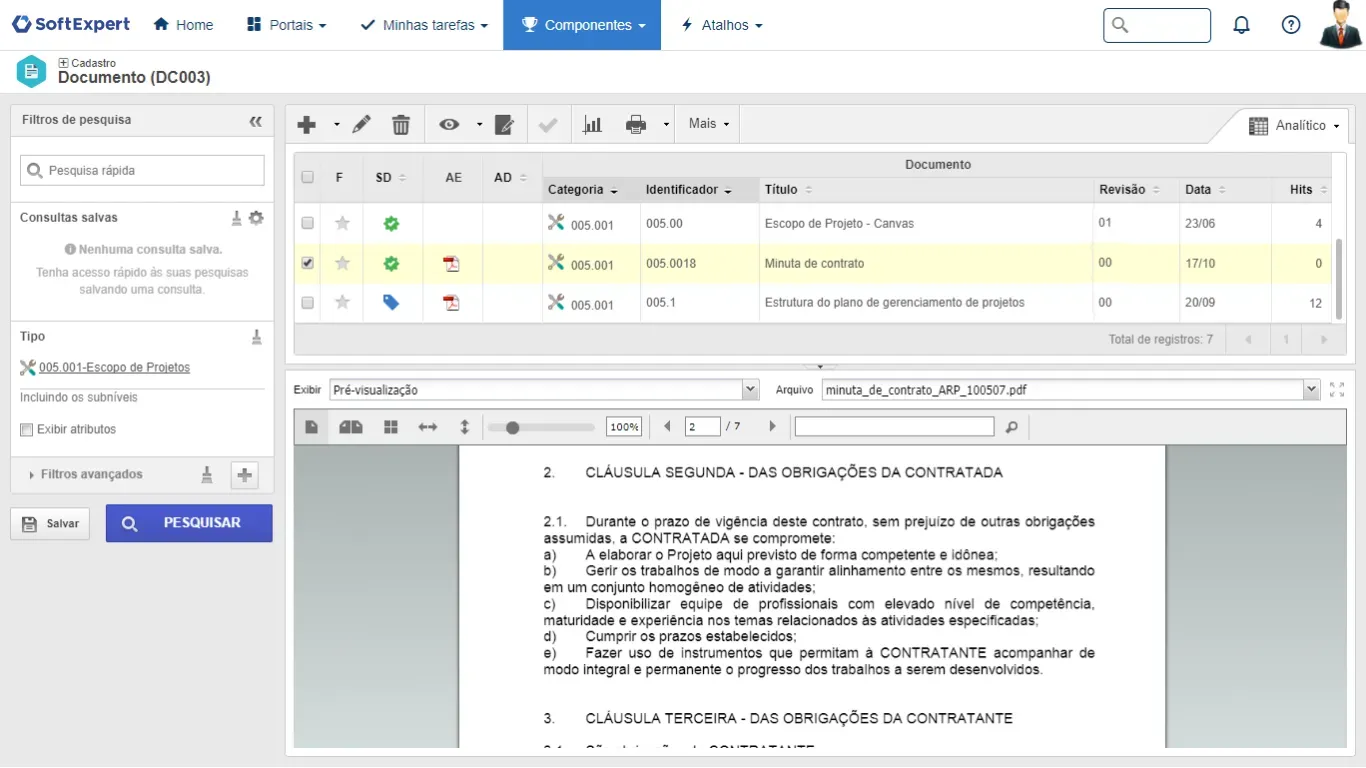Viewport: 1366px width, 768px height.
Task: Tick the select-all checkbox in table header
Action: click(x=308, y=177)
